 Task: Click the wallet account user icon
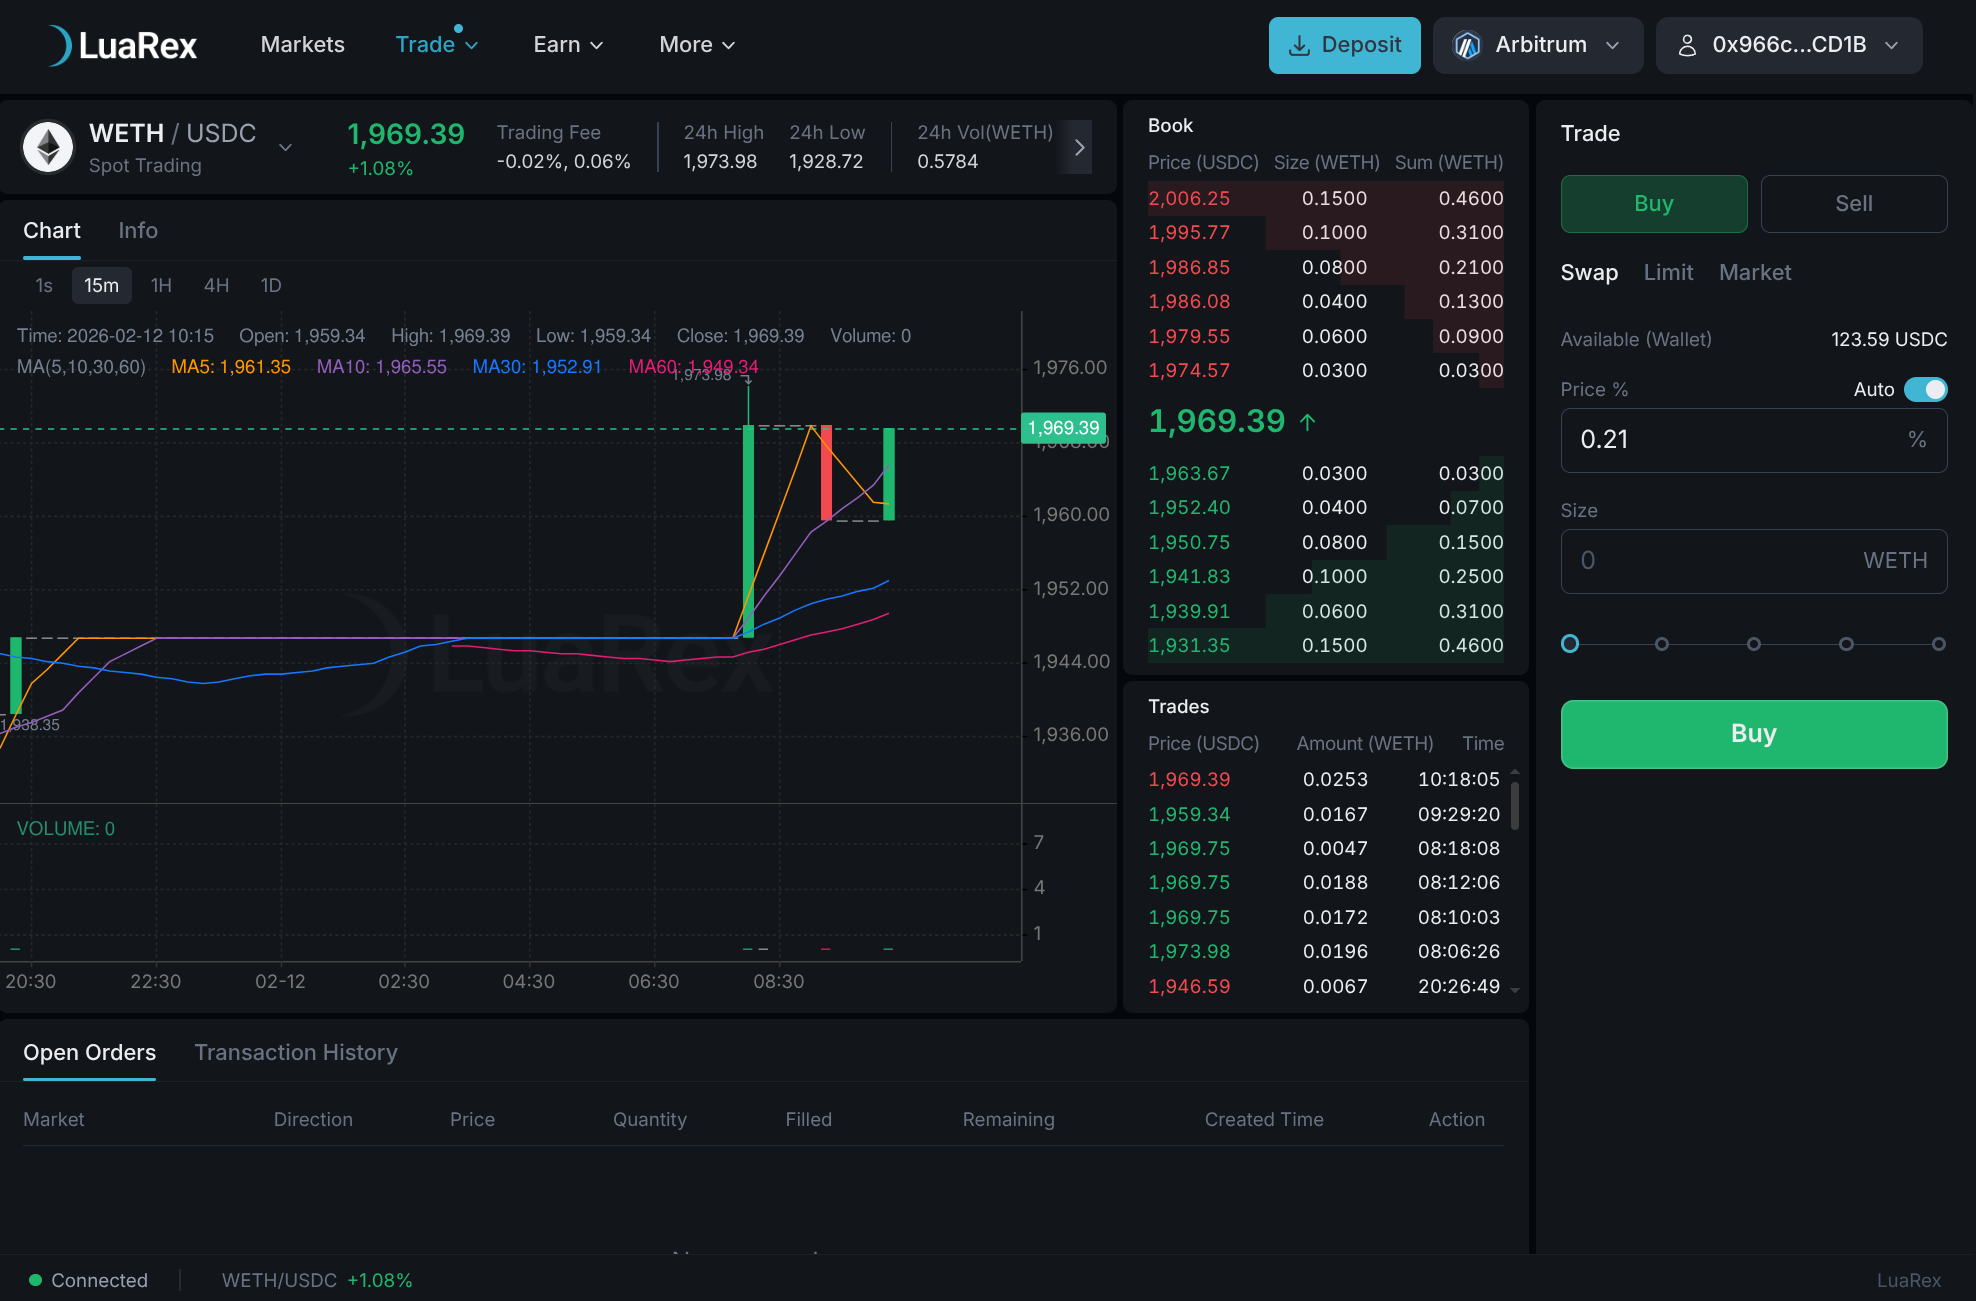click(x=1687, y=45)
